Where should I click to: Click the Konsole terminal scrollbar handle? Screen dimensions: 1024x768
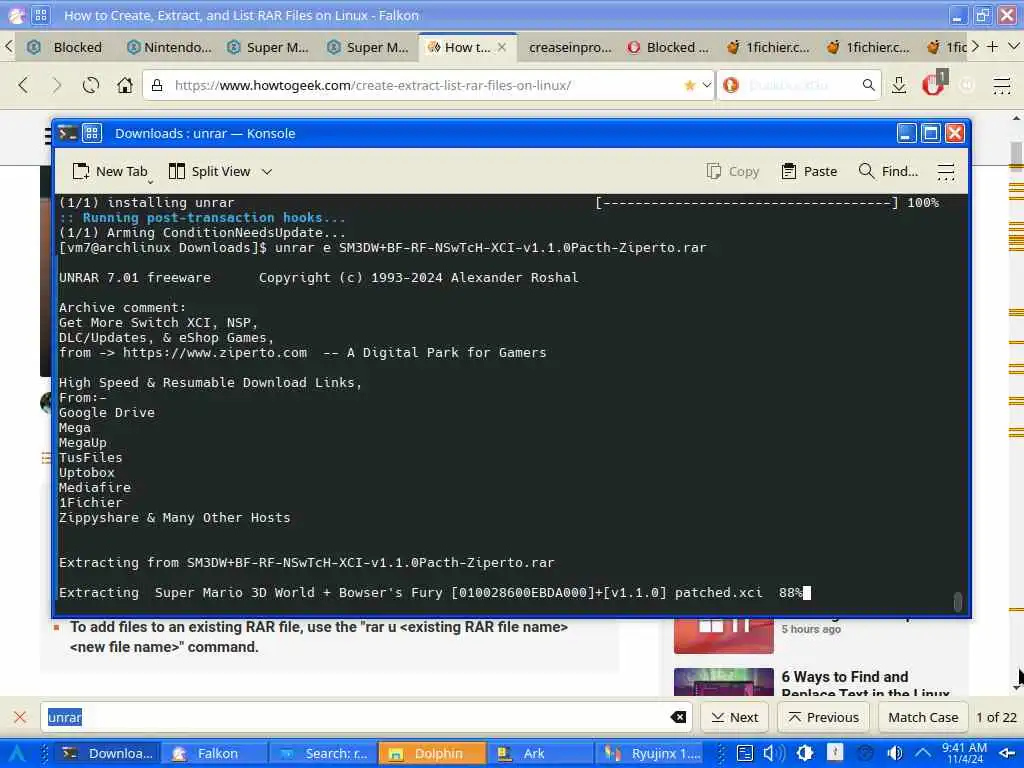958,601
